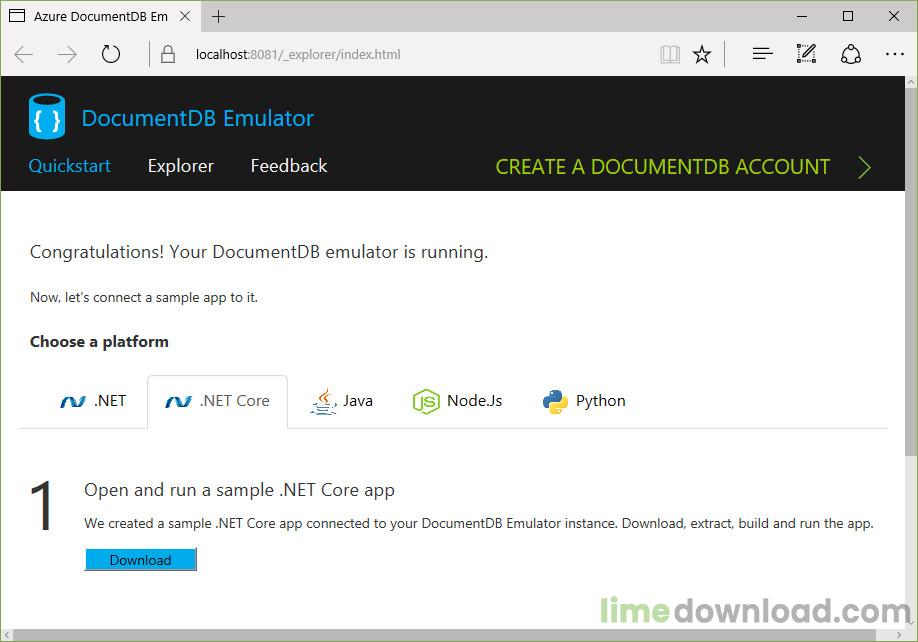The width and height of the screenshot is (918, 642).
Task: Switch to the NodeJs platform tab
Action: click(457, 401)
